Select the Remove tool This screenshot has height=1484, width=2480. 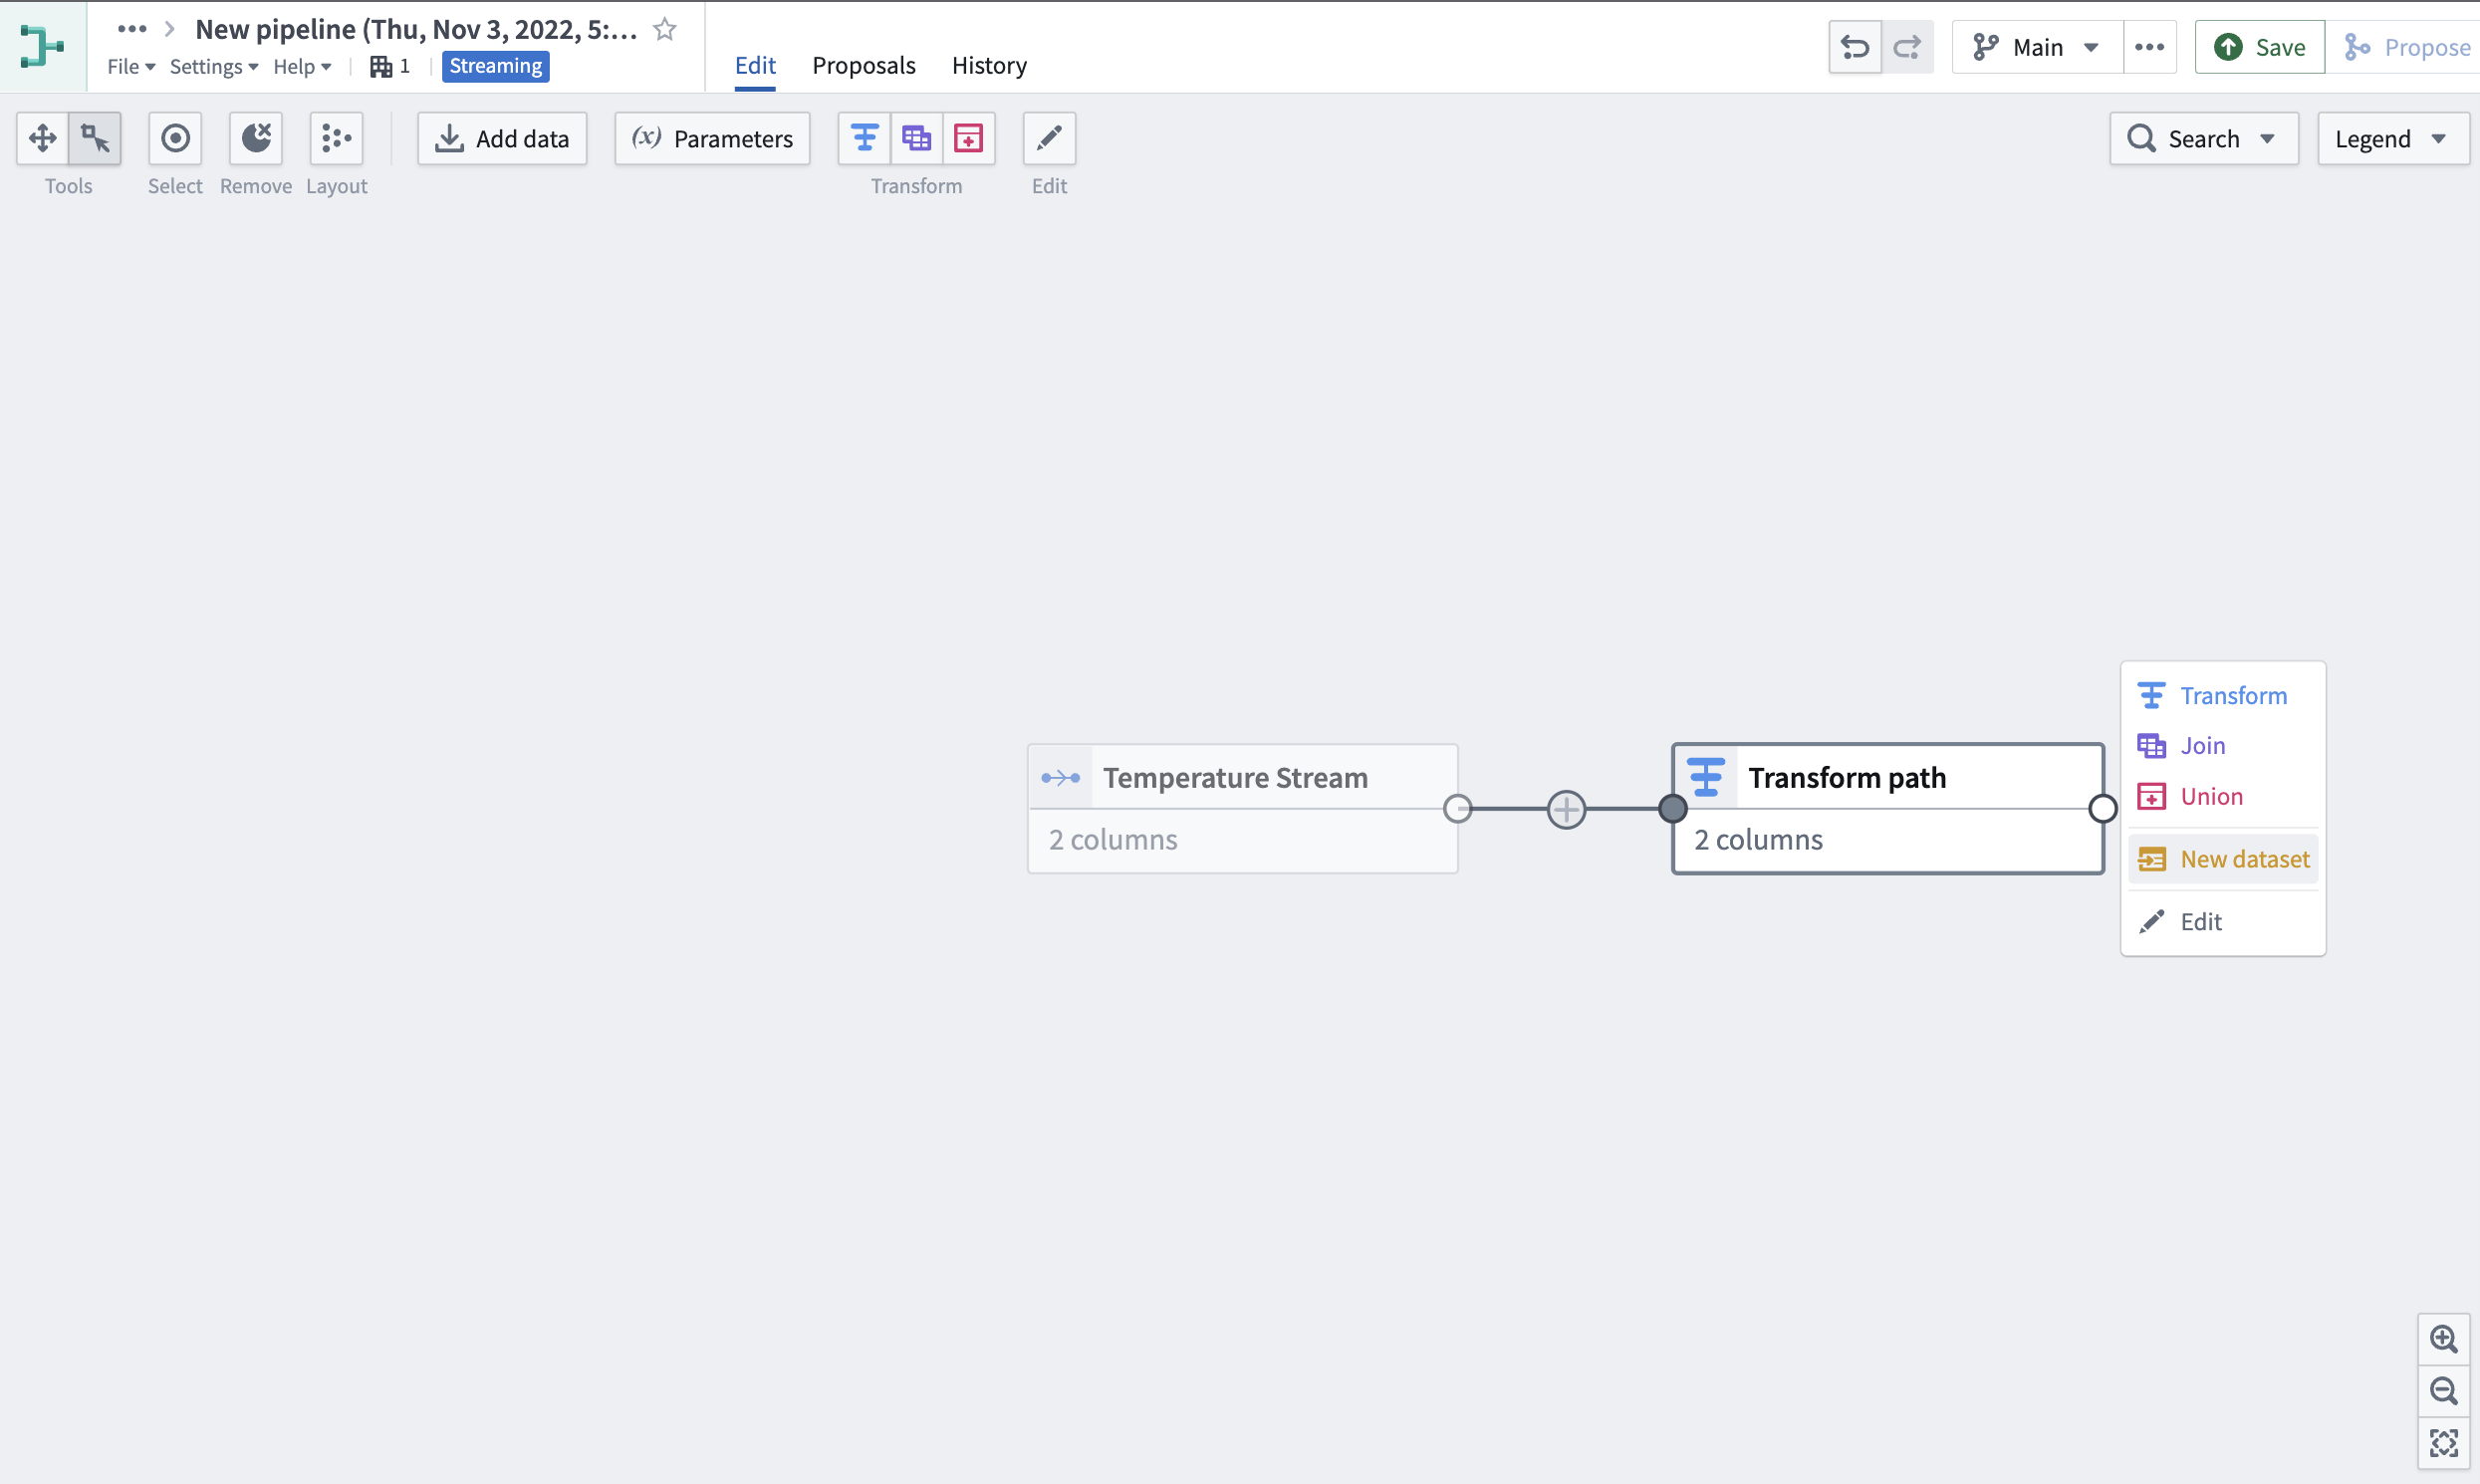[256, 138]
